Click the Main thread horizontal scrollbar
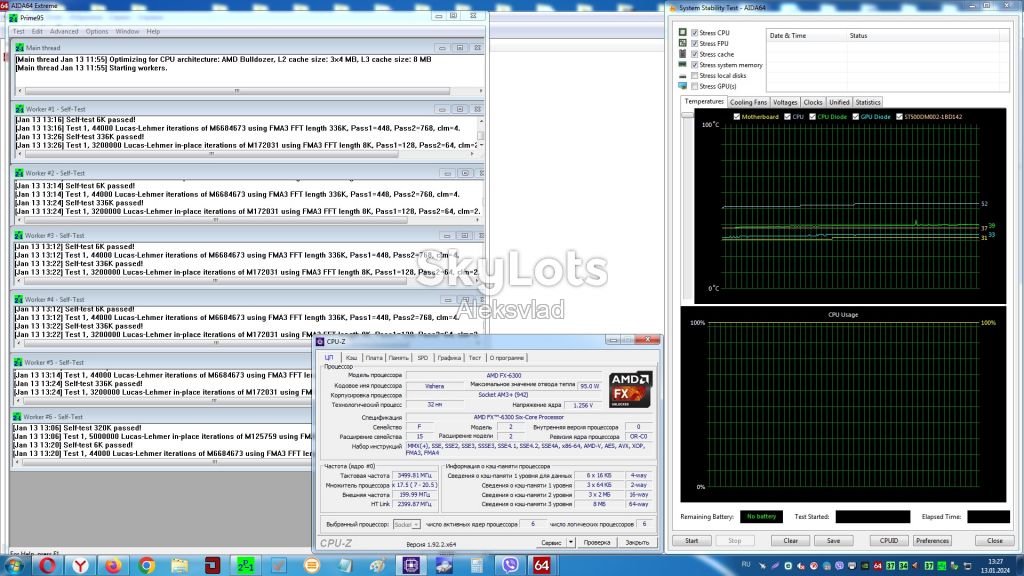 click(250, 91)
